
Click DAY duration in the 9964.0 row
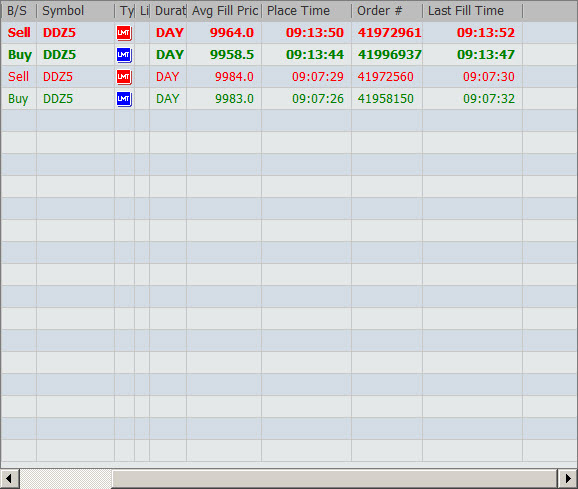pyautogui.click(x=170, y=33)
